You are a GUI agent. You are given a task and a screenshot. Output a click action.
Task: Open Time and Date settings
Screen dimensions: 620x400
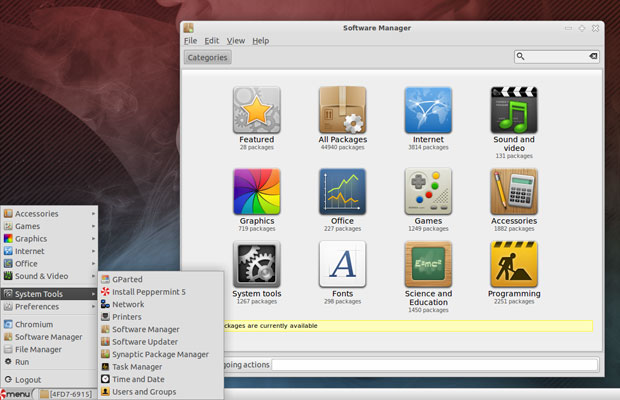(161, 379)
